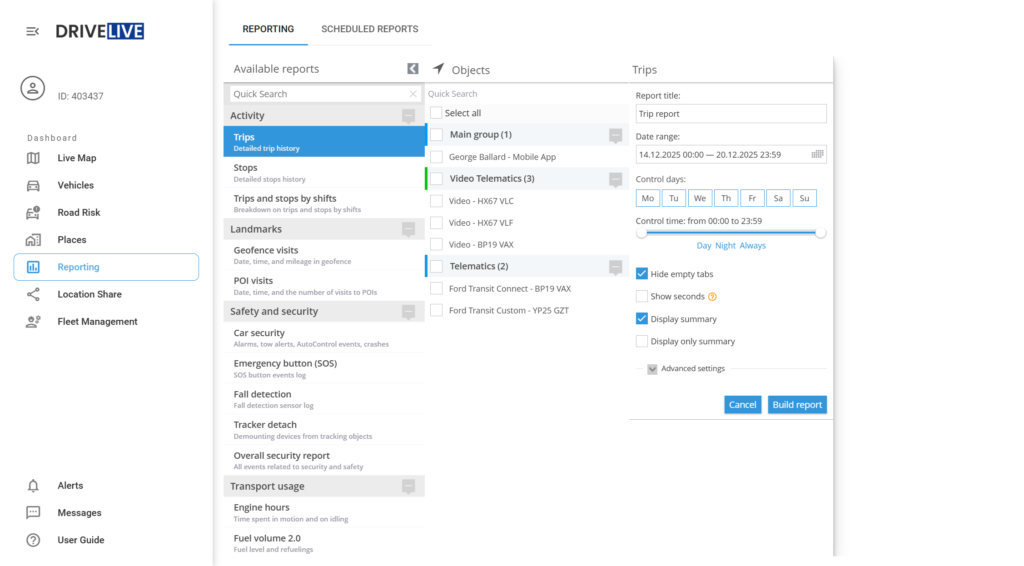Open calendar picker for date range
Viewport: 1024px width, 566px height.
click(817, 154)
